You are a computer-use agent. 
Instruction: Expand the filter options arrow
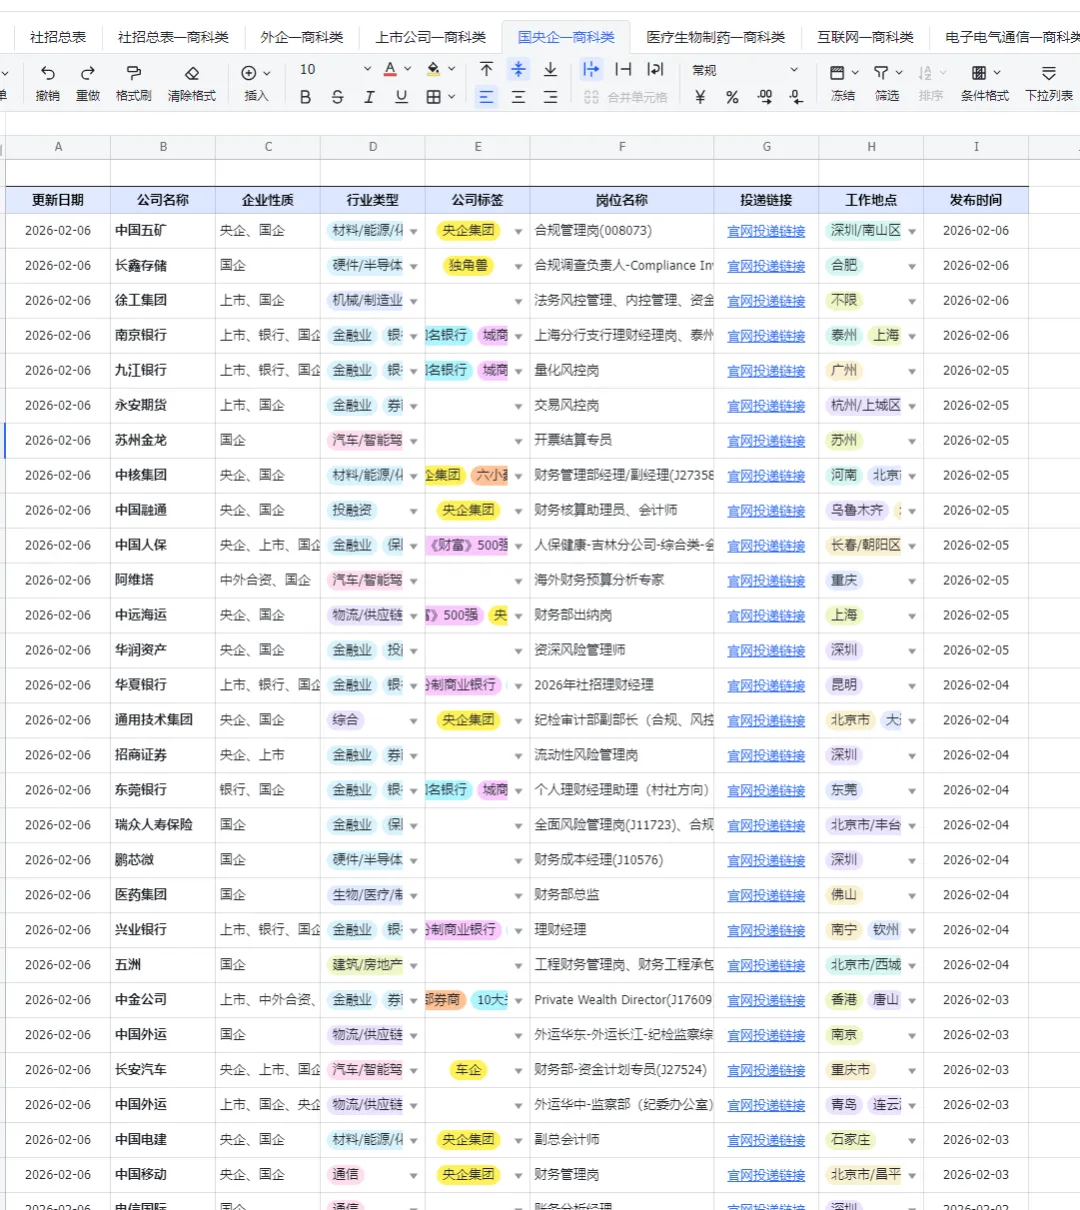(899, 73)
